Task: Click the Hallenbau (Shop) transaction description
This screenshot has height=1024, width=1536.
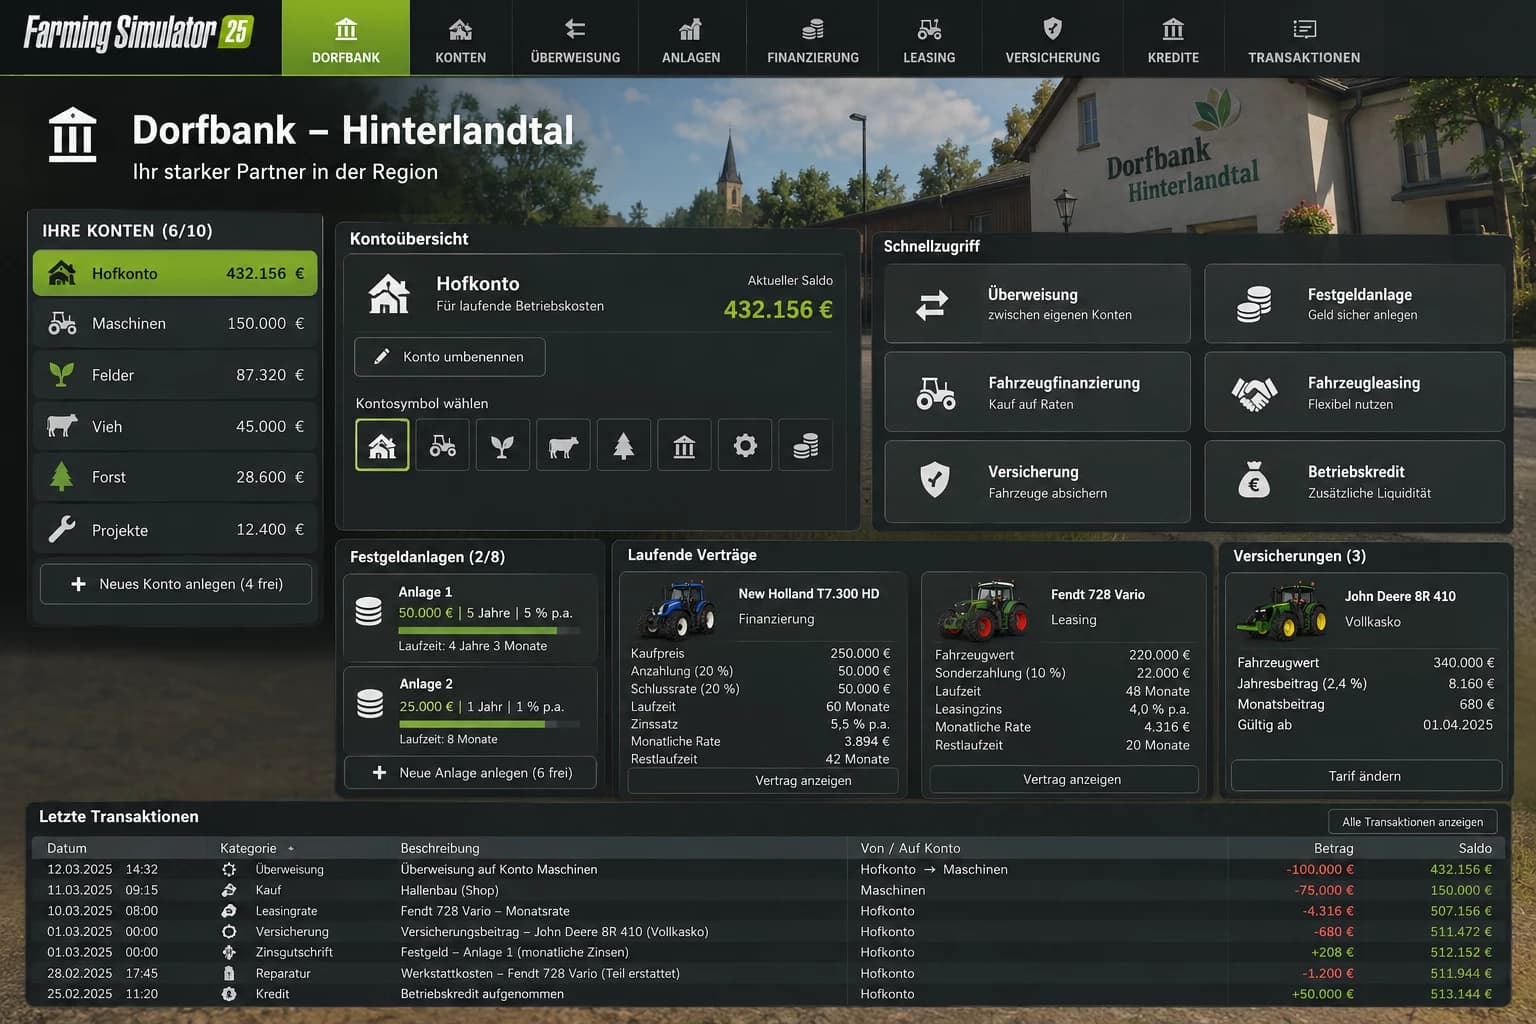Action: [x=449, y=891]
